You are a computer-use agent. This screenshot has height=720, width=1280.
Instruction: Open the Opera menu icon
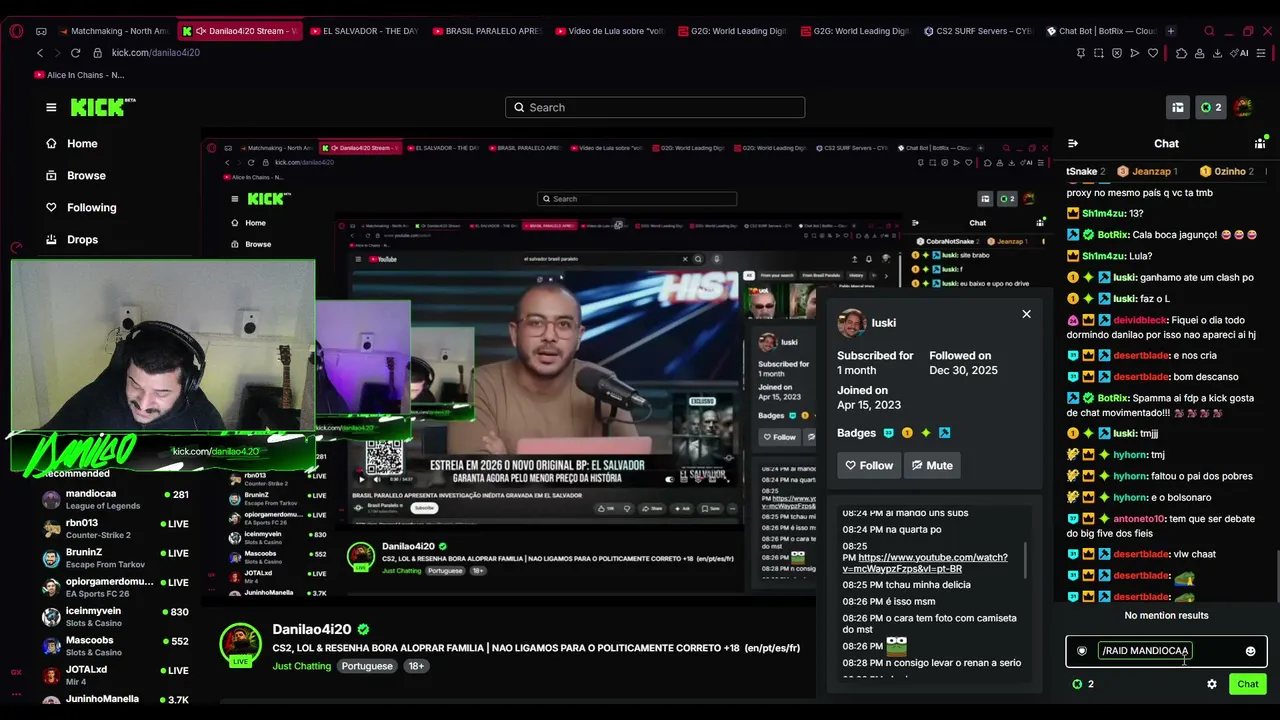[16, 31]
